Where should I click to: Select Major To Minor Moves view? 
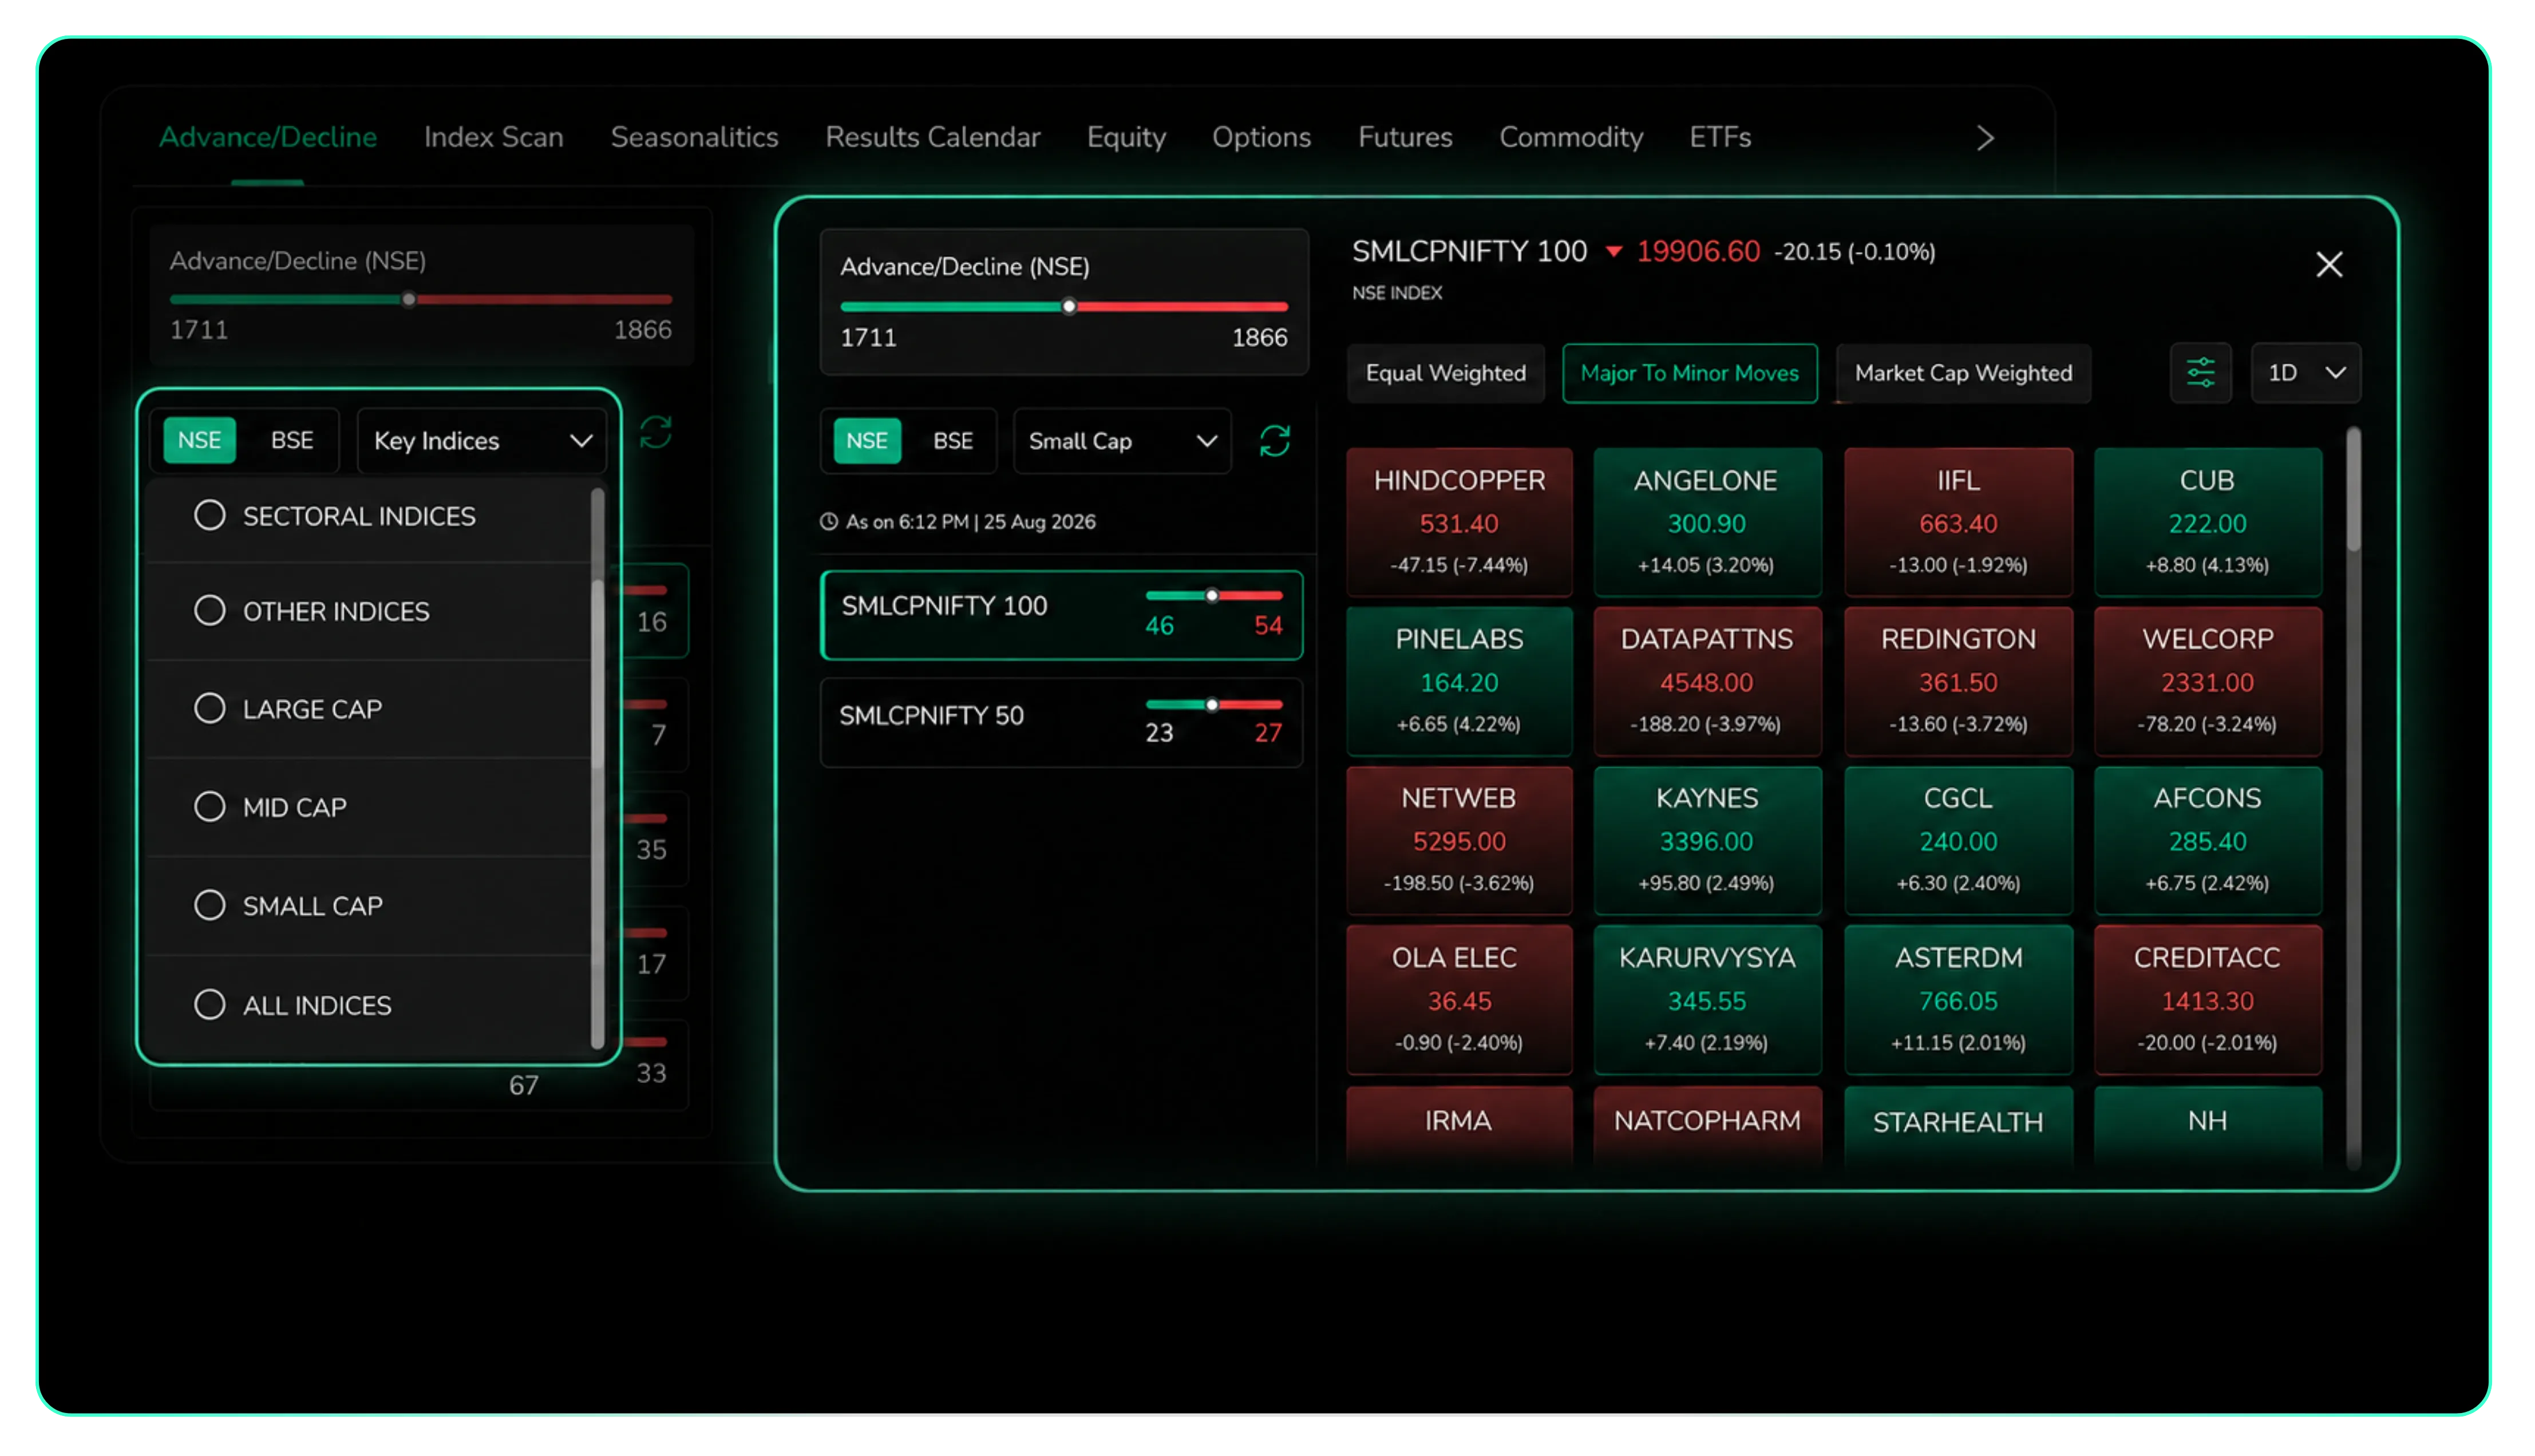(x=1689, y=373)
